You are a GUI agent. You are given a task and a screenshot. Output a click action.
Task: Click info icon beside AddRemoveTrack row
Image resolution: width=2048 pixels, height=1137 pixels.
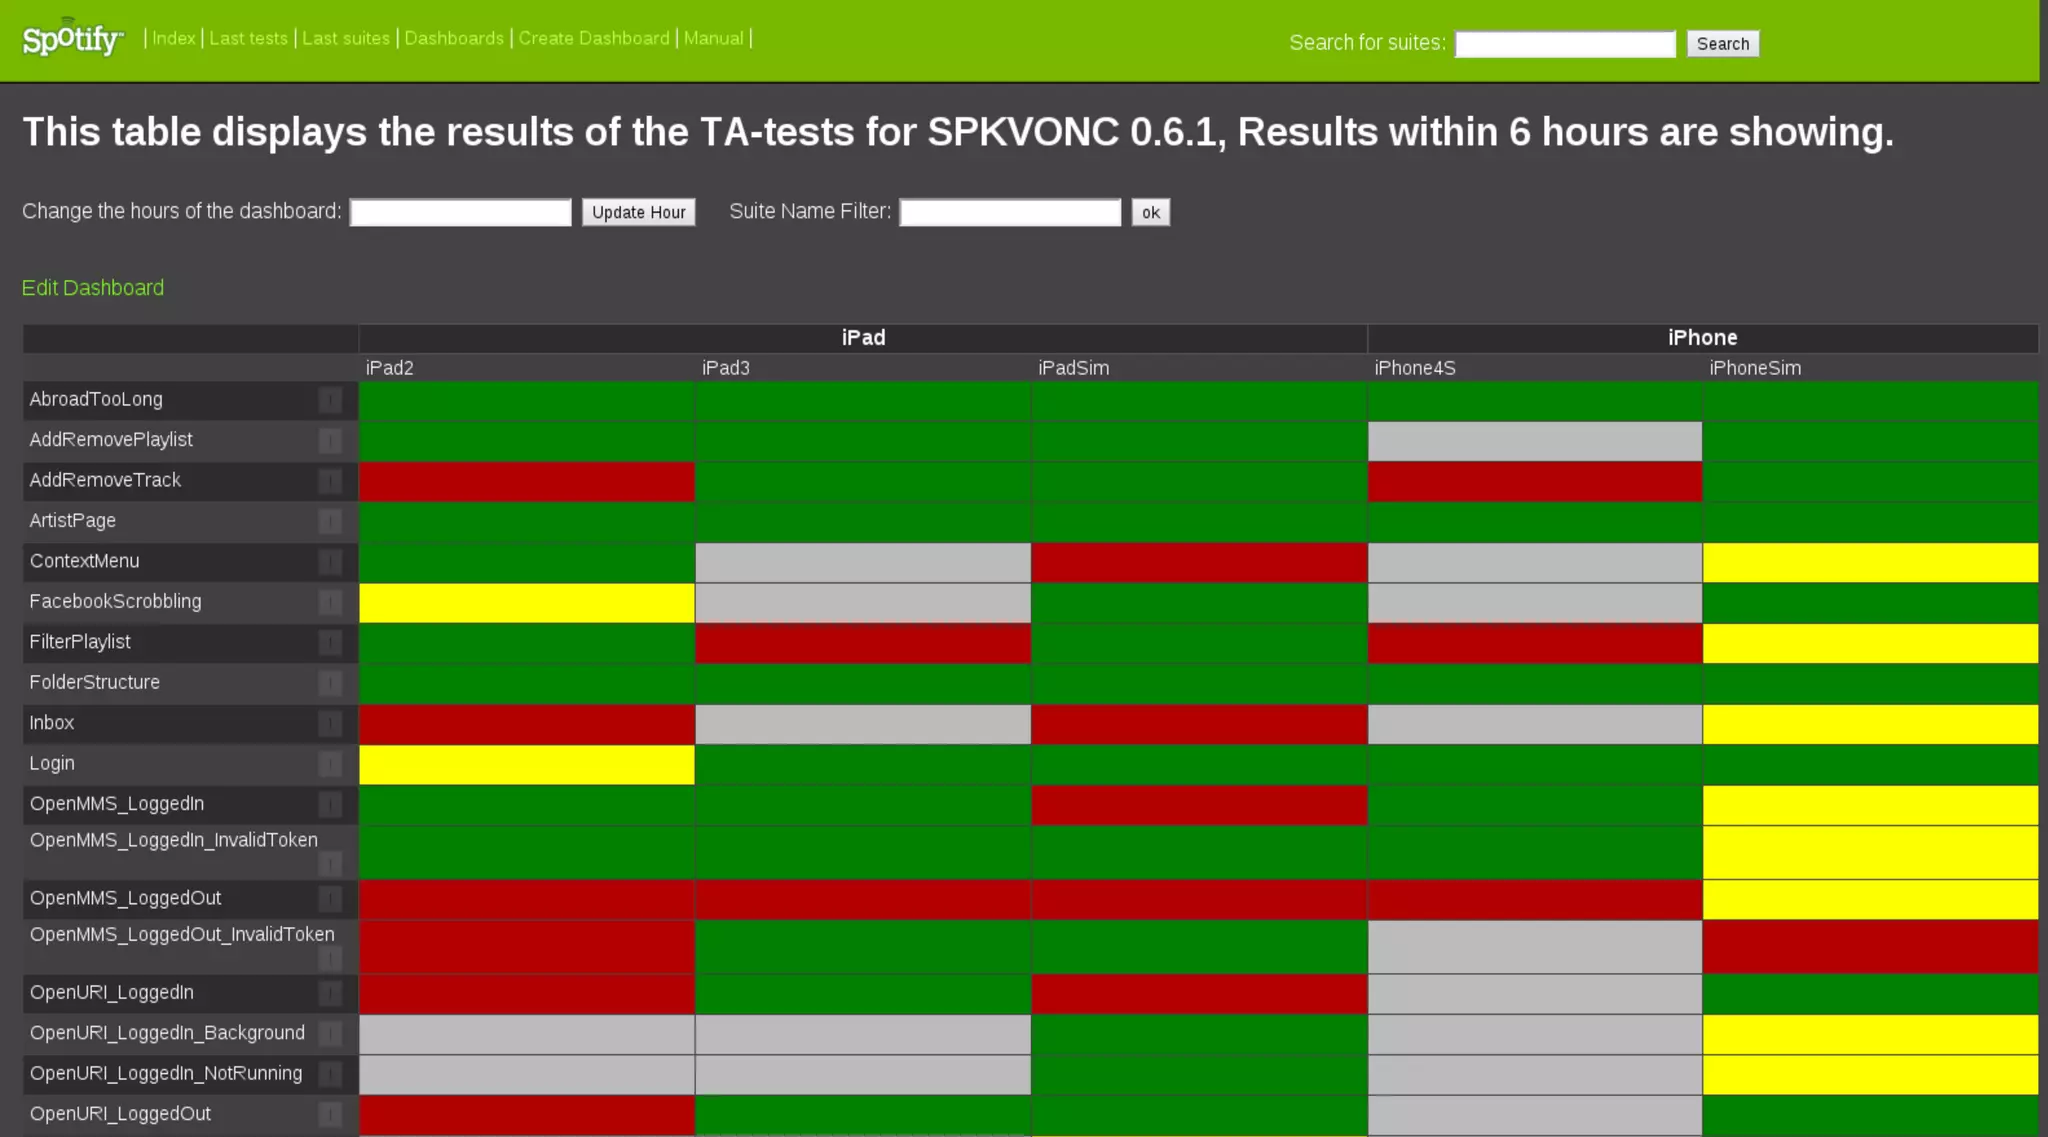point(330,481)
